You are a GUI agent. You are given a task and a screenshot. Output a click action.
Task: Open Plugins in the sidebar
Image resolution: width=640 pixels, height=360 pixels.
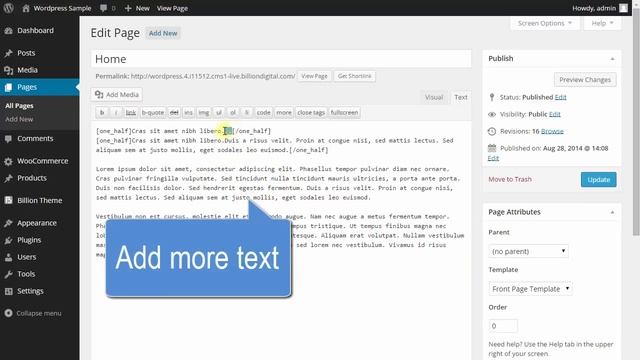tap(29, 240)
